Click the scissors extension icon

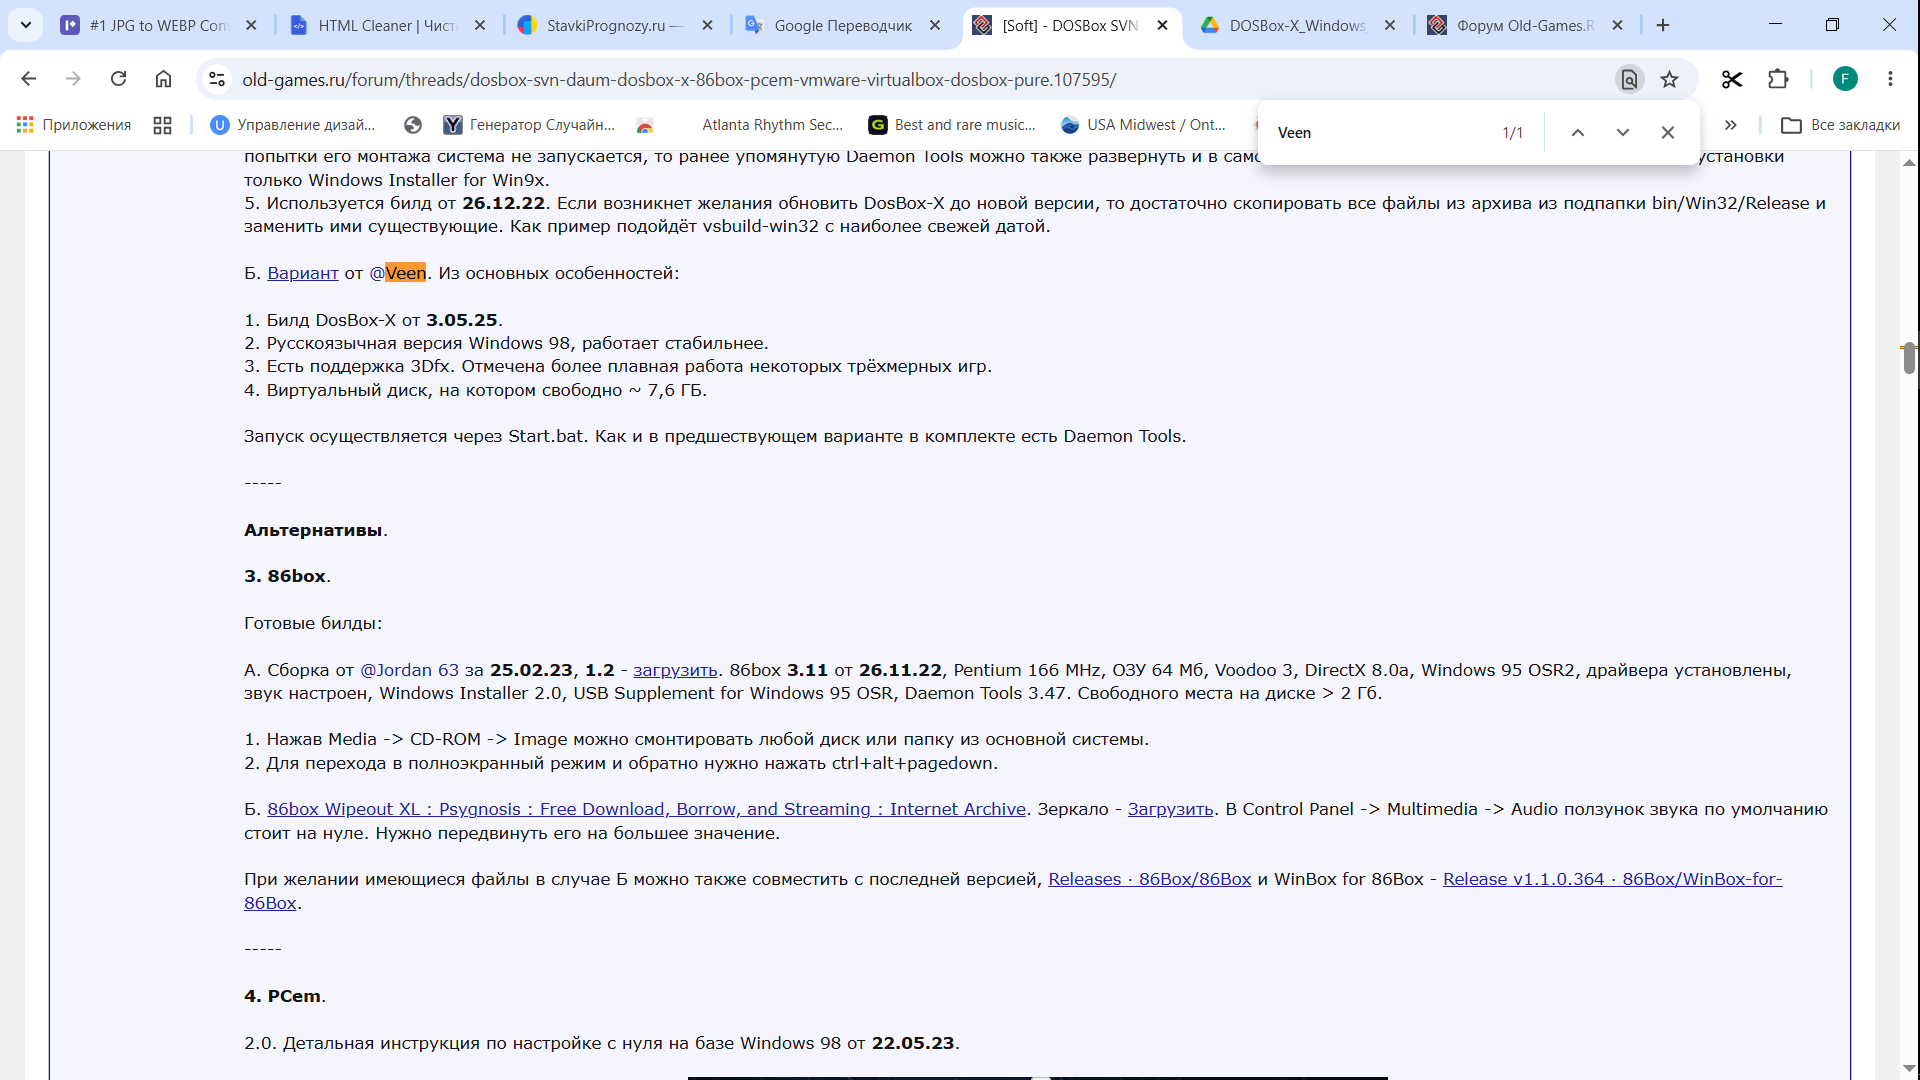coord(1732,79)
